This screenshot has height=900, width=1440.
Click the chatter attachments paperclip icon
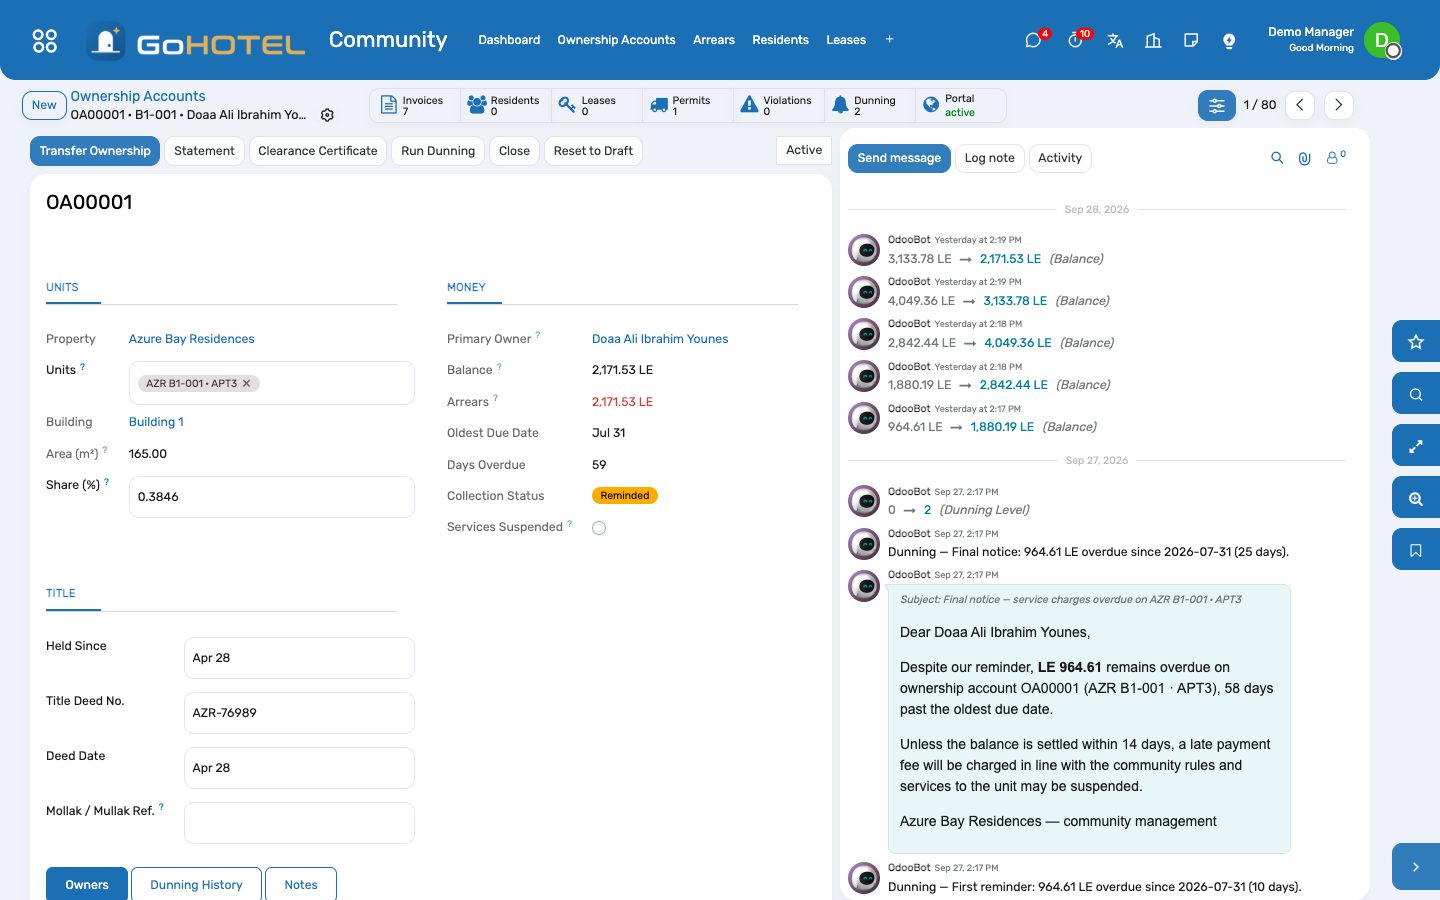1305,158
